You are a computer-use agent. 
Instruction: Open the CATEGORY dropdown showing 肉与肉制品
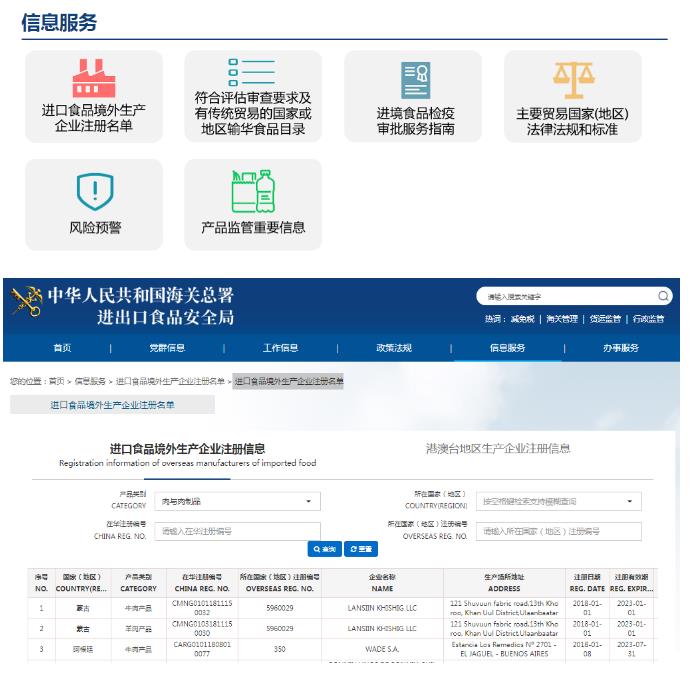(238, 501)
